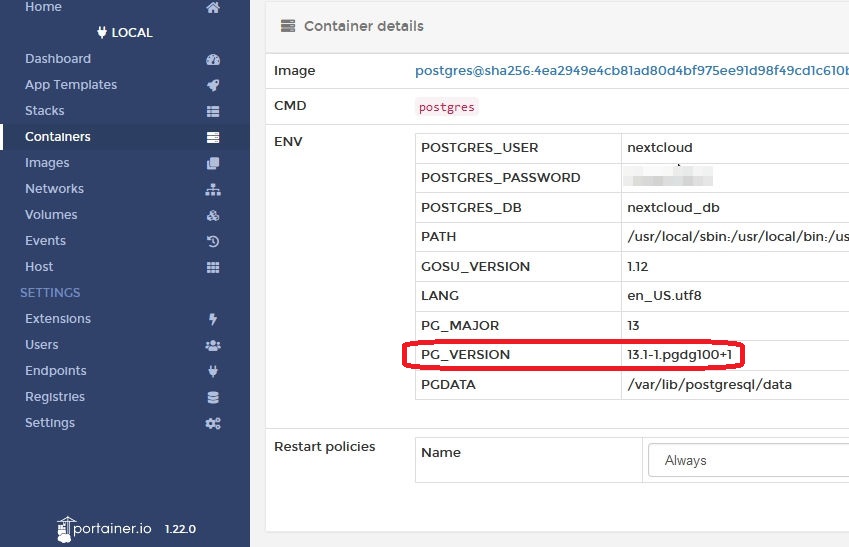Click the portainer.io logo

click(x=105, y=528)
